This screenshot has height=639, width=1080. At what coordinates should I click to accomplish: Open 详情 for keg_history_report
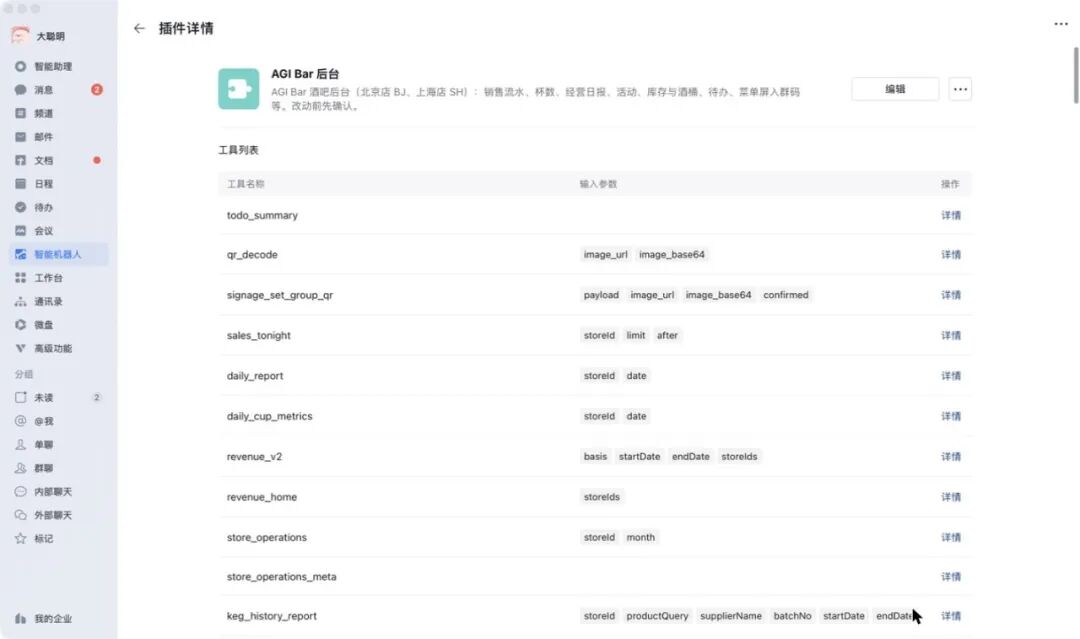(x=951, y=616)
